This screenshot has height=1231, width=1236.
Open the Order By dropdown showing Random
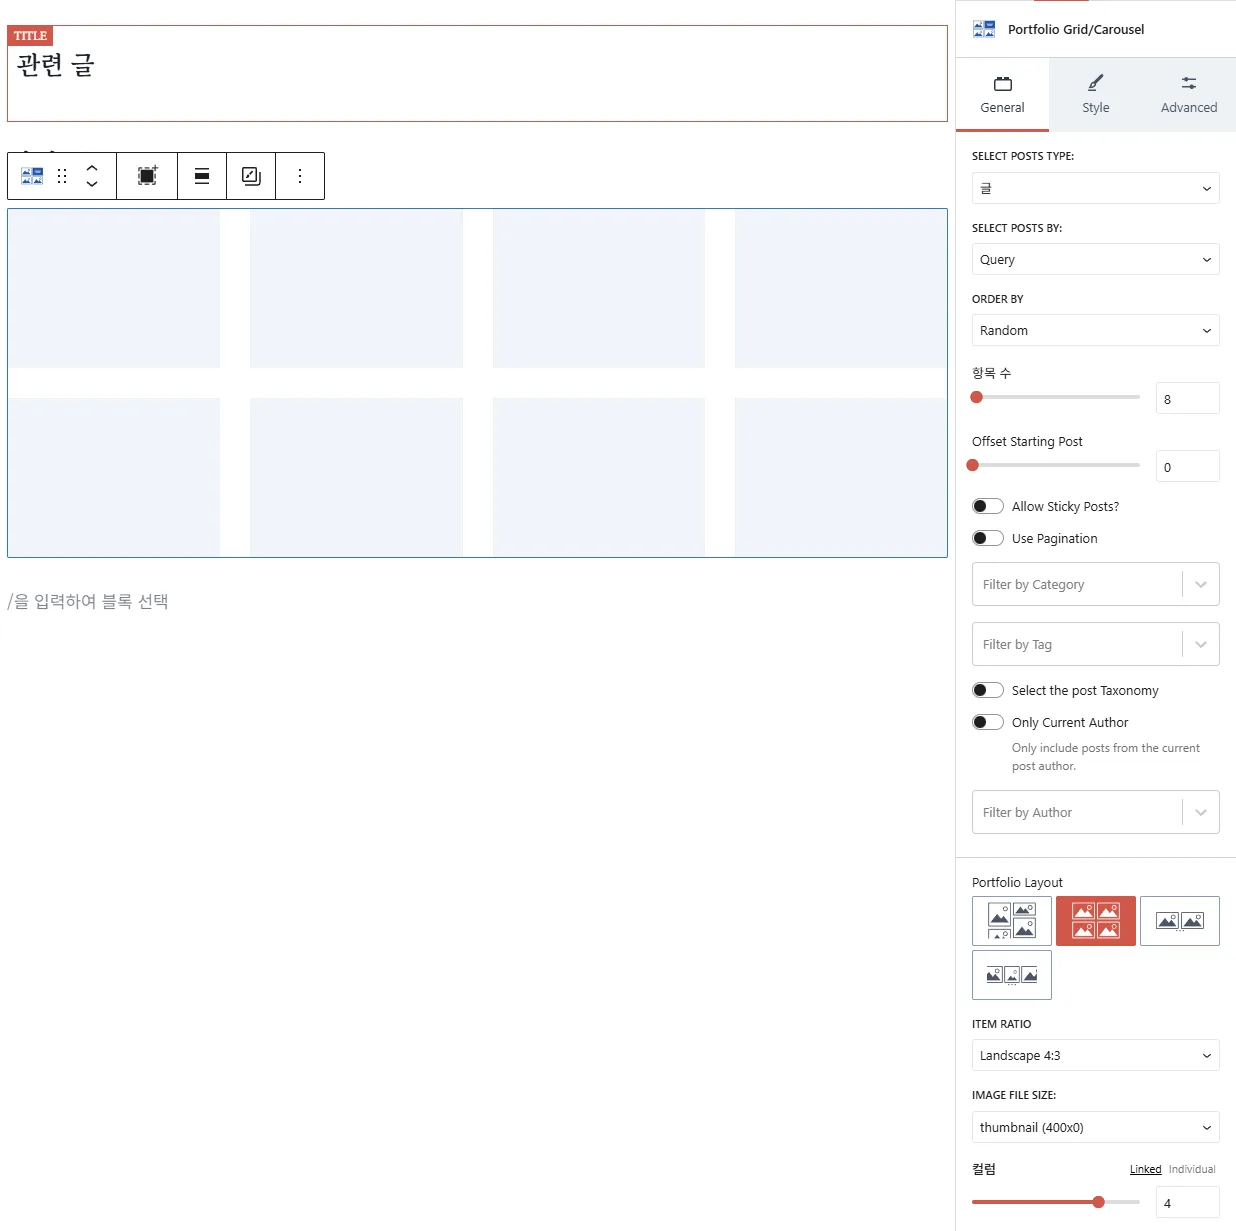pos(1095,331)
